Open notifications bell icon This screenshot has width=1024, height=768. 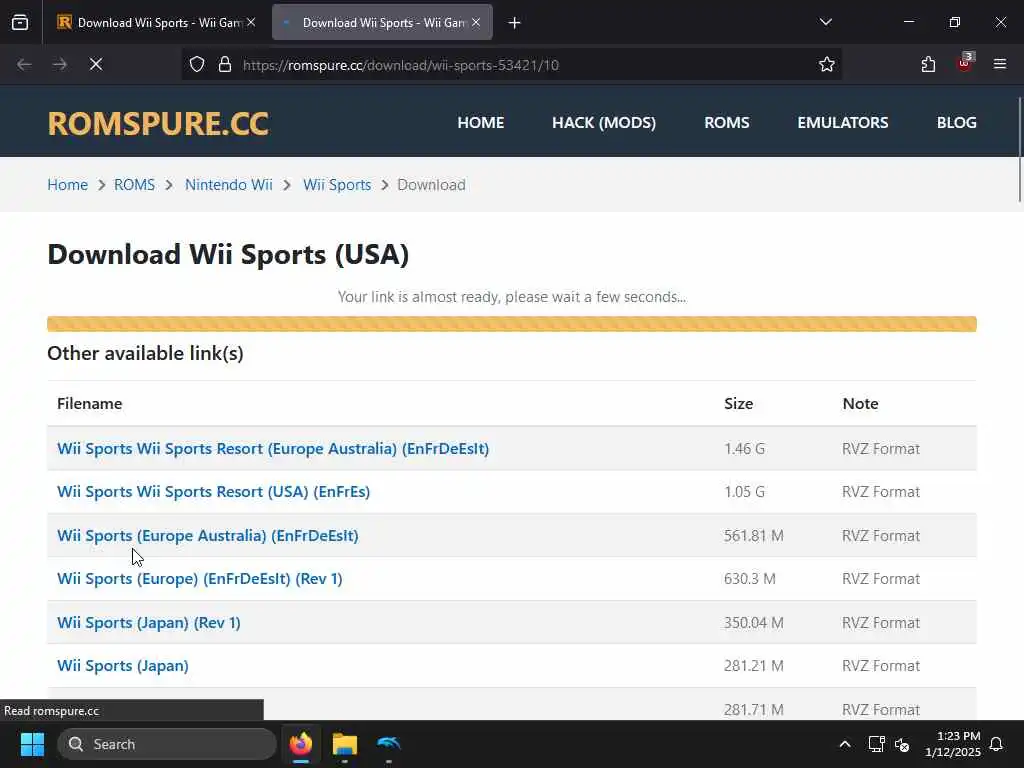tap(997, 744)
